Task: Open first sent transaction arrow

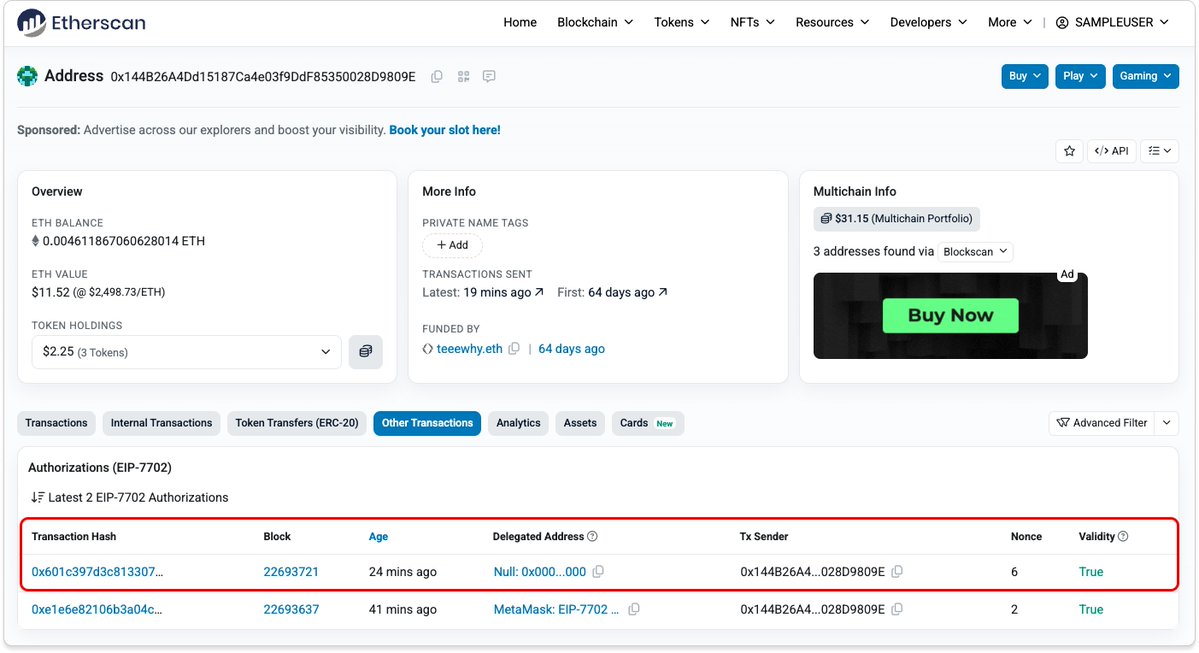Action: pyautogui.click(x=663, y=292)
